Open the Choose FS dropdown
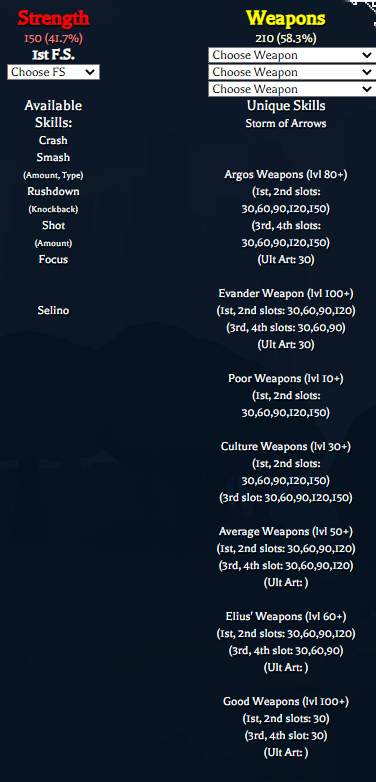Image resolution: width=376 pixels, height=782 pixels. click(53, 72)
